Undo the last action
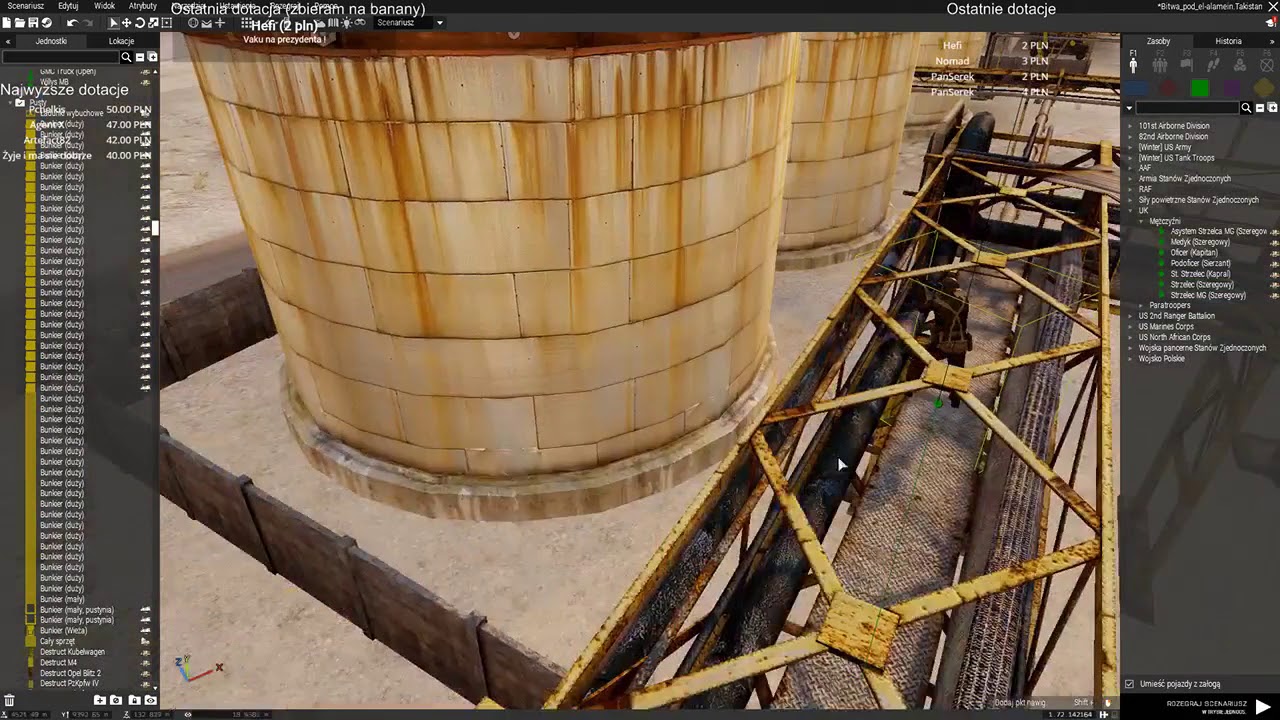 [72, 22]
